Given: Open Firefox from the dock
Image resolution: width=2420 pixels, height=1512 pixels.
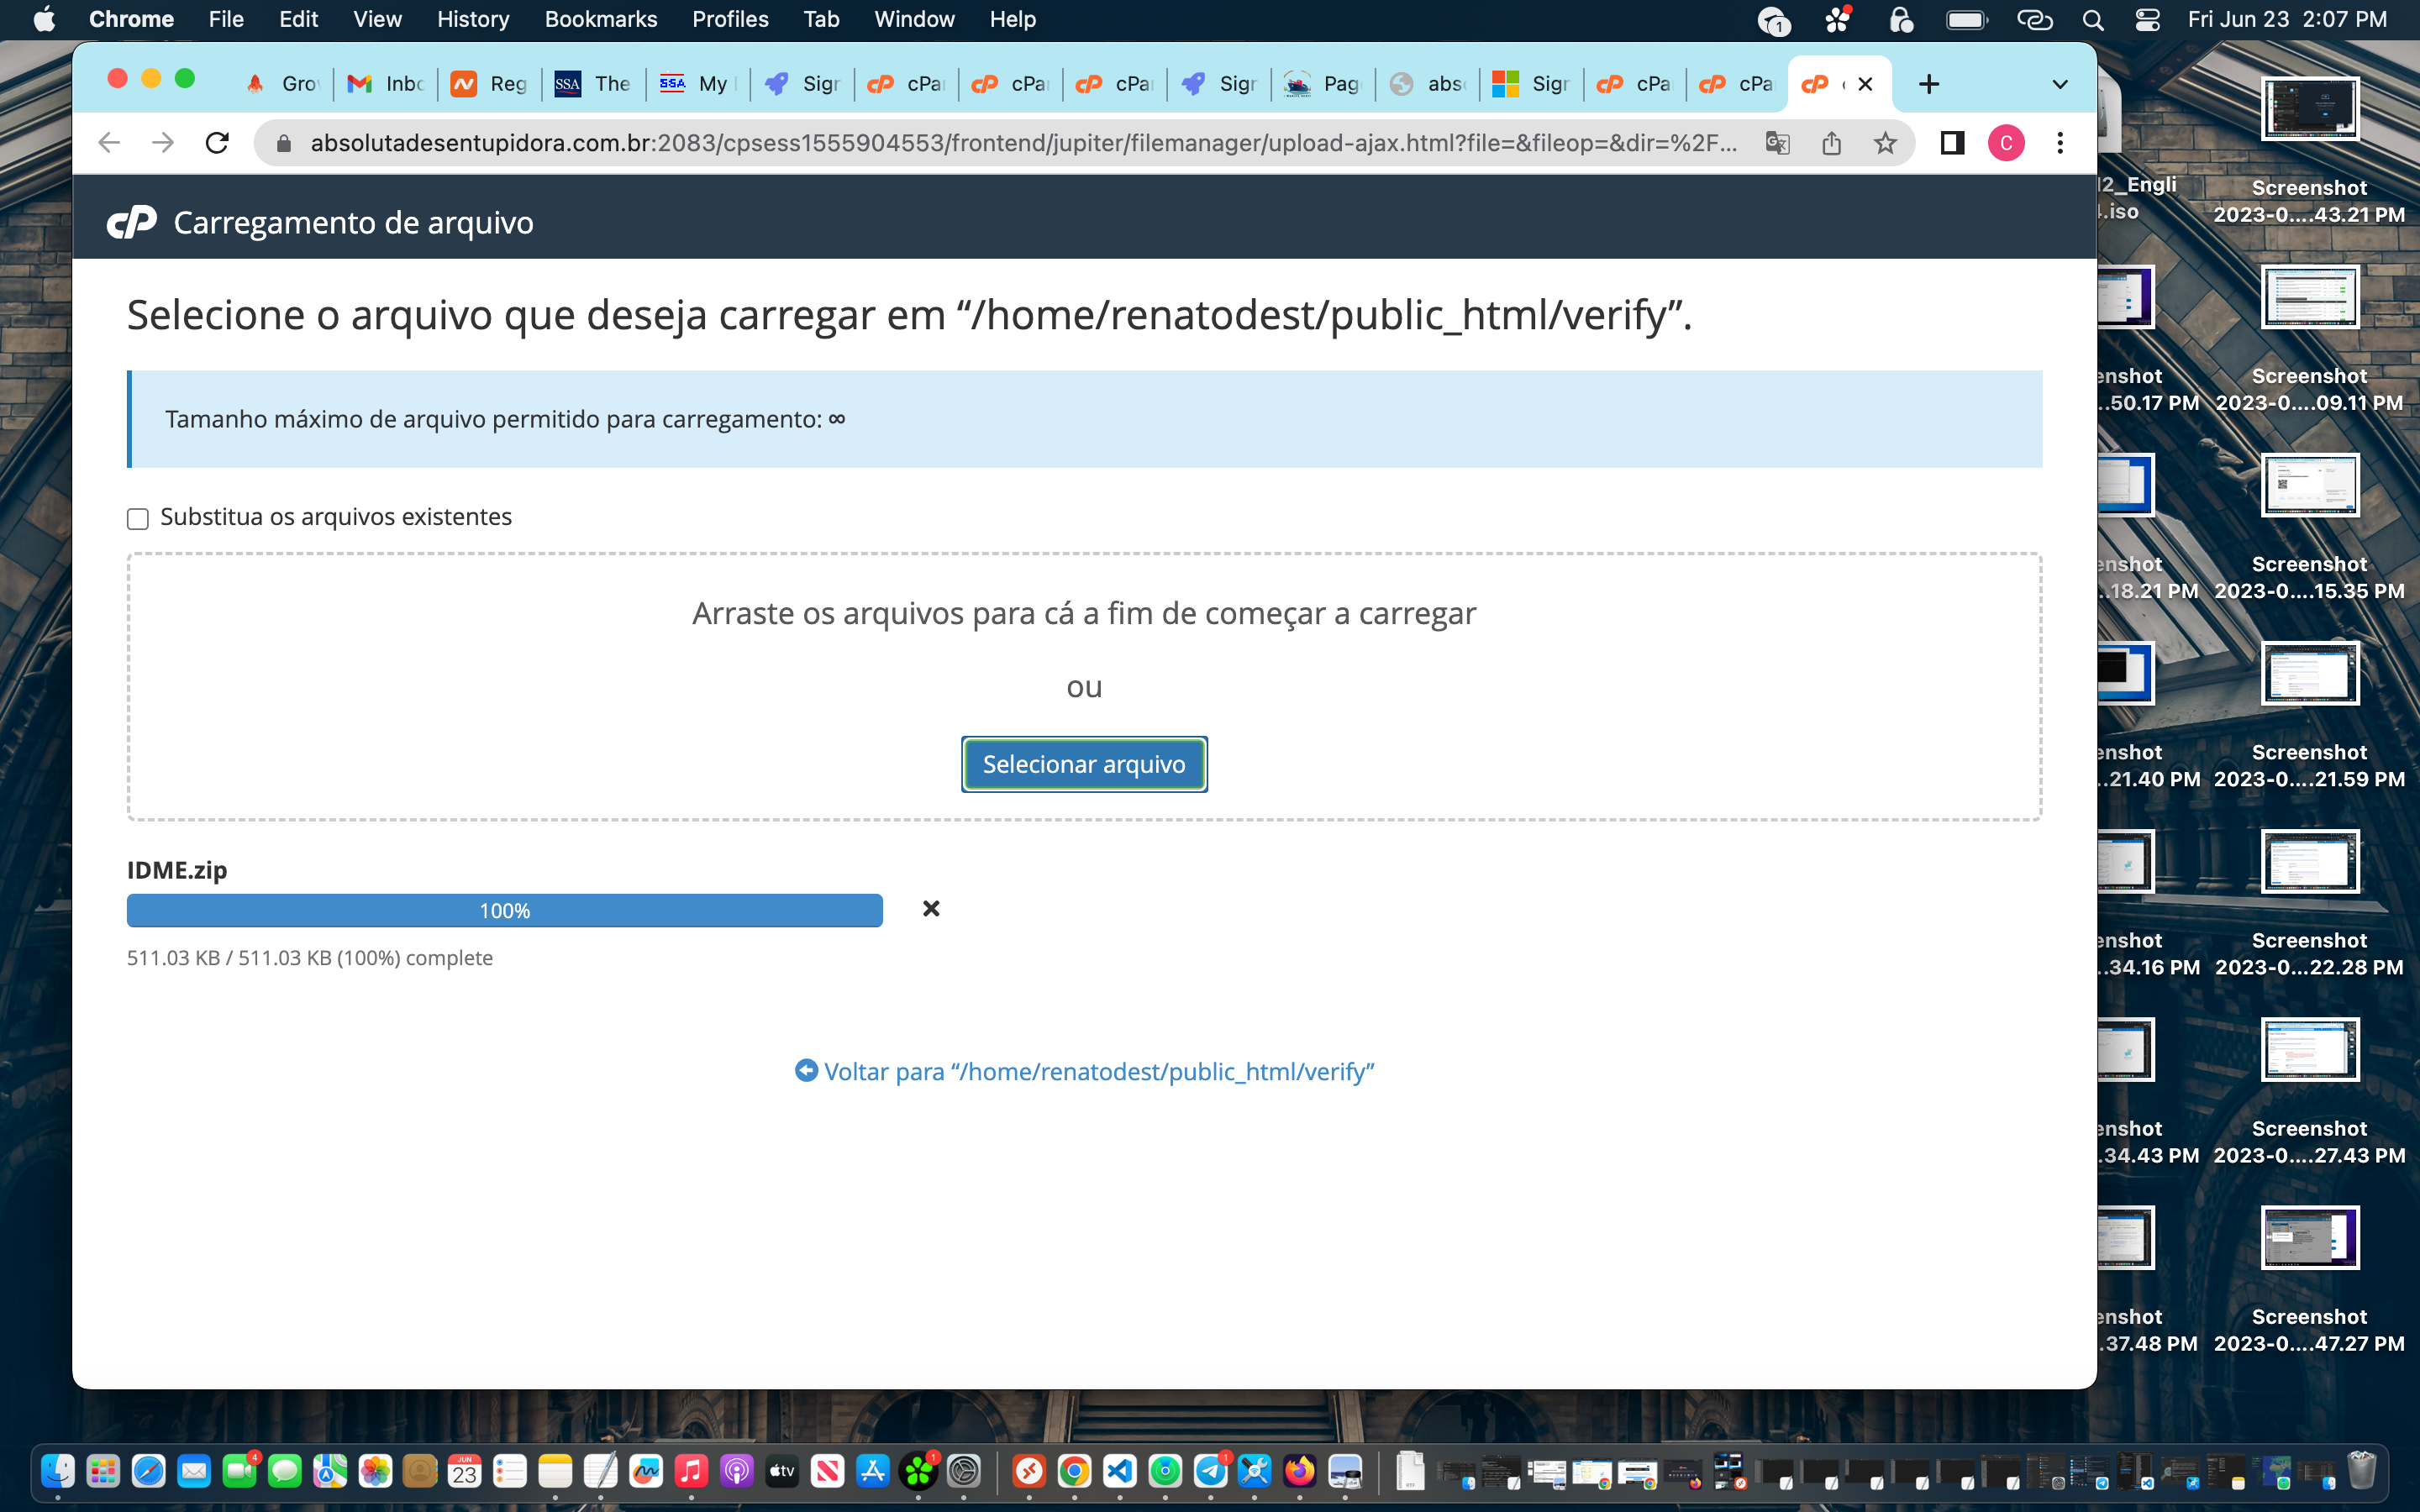Looking at the screenshot, I should pyautogui.click(x=1300, y=1471).
